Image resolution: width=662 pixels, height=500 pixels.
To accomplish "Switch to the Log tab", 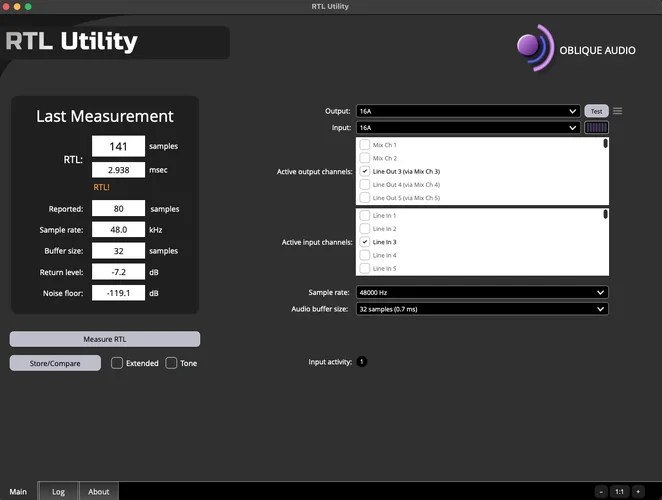I will click(58, 491).
